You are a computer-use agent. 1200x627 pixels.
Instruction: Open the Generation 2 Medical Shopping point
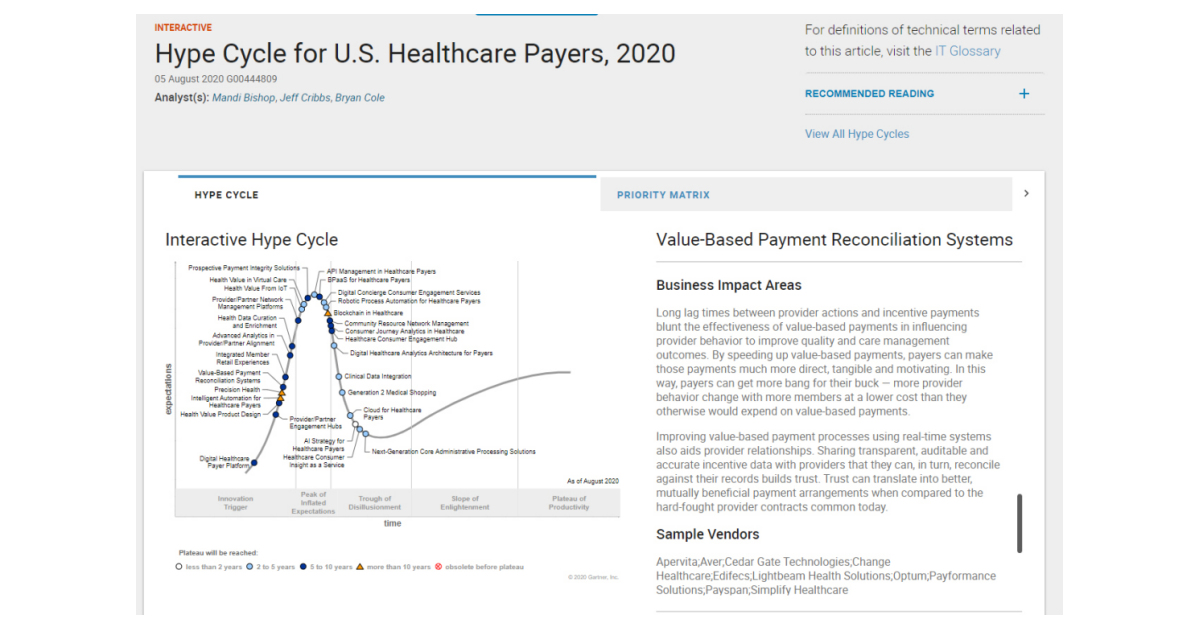point(341,391)
